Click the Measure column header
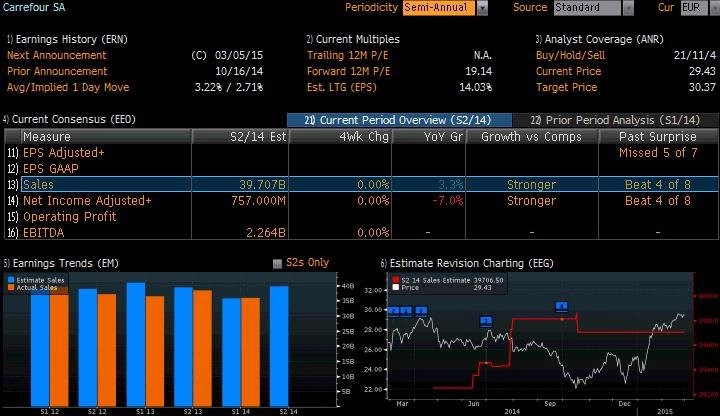720x416 pixels. point(106,137)
